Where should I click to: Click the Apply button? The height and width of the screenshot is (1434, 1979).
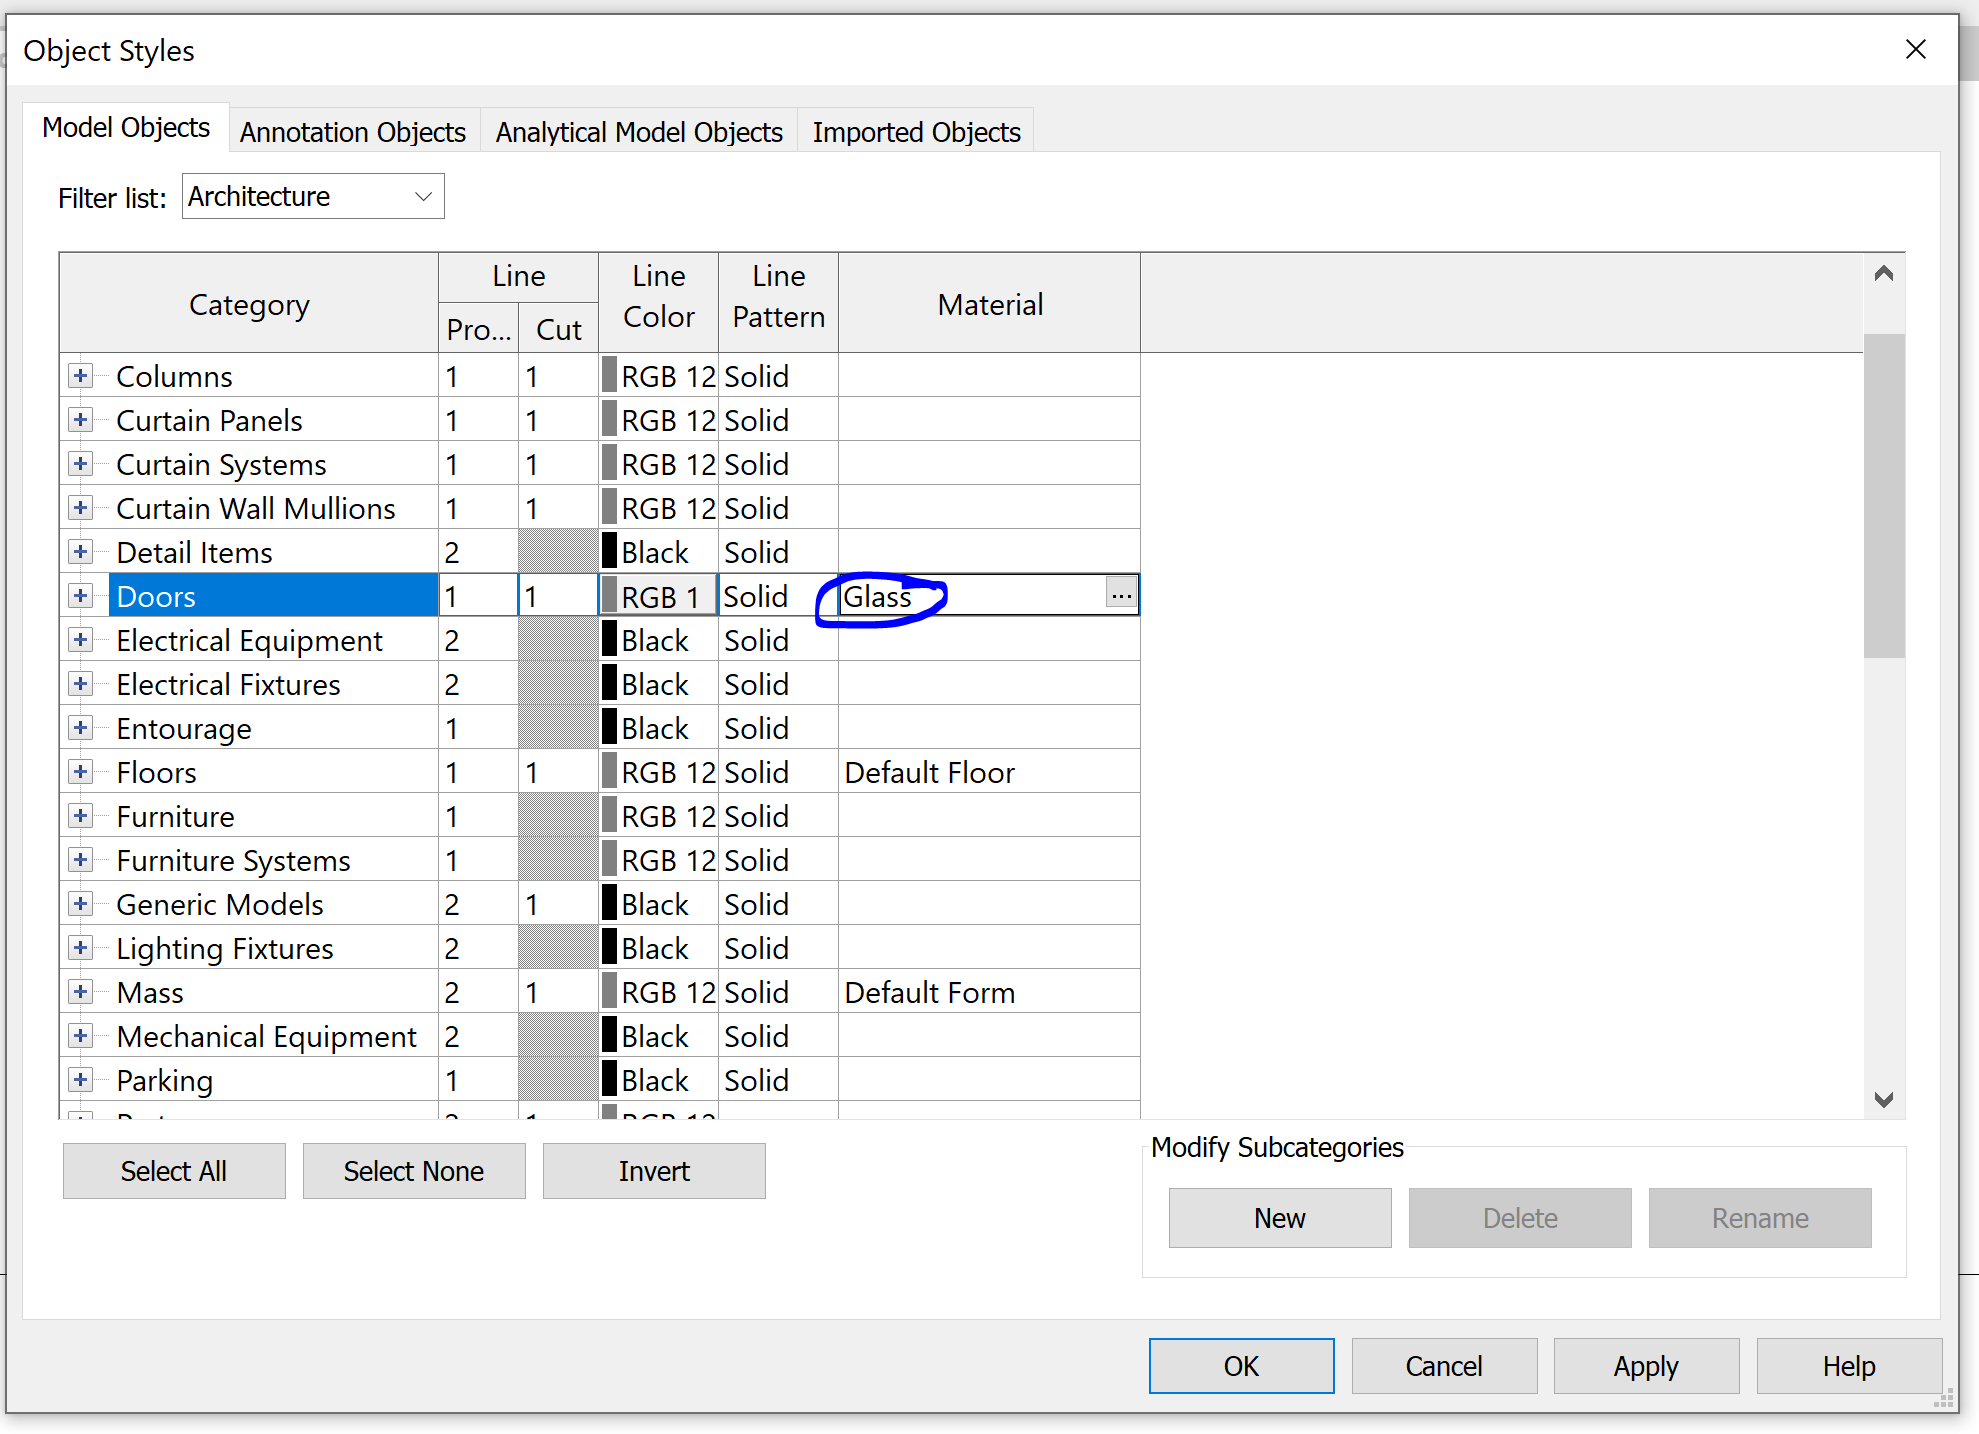1646,1366
